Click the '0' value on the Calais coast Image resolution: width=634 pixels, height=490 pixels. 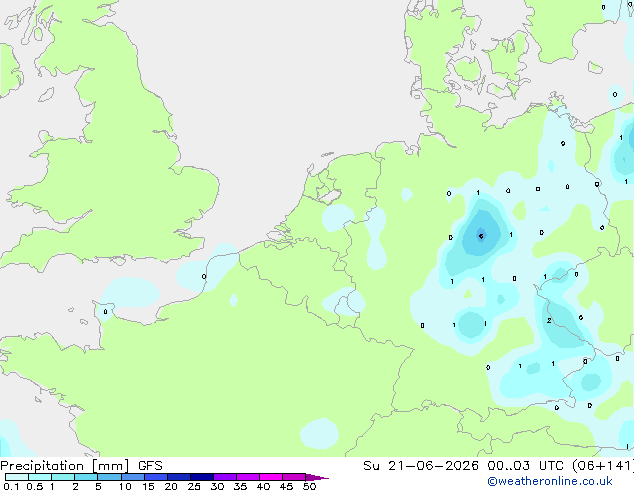point(204,277)
